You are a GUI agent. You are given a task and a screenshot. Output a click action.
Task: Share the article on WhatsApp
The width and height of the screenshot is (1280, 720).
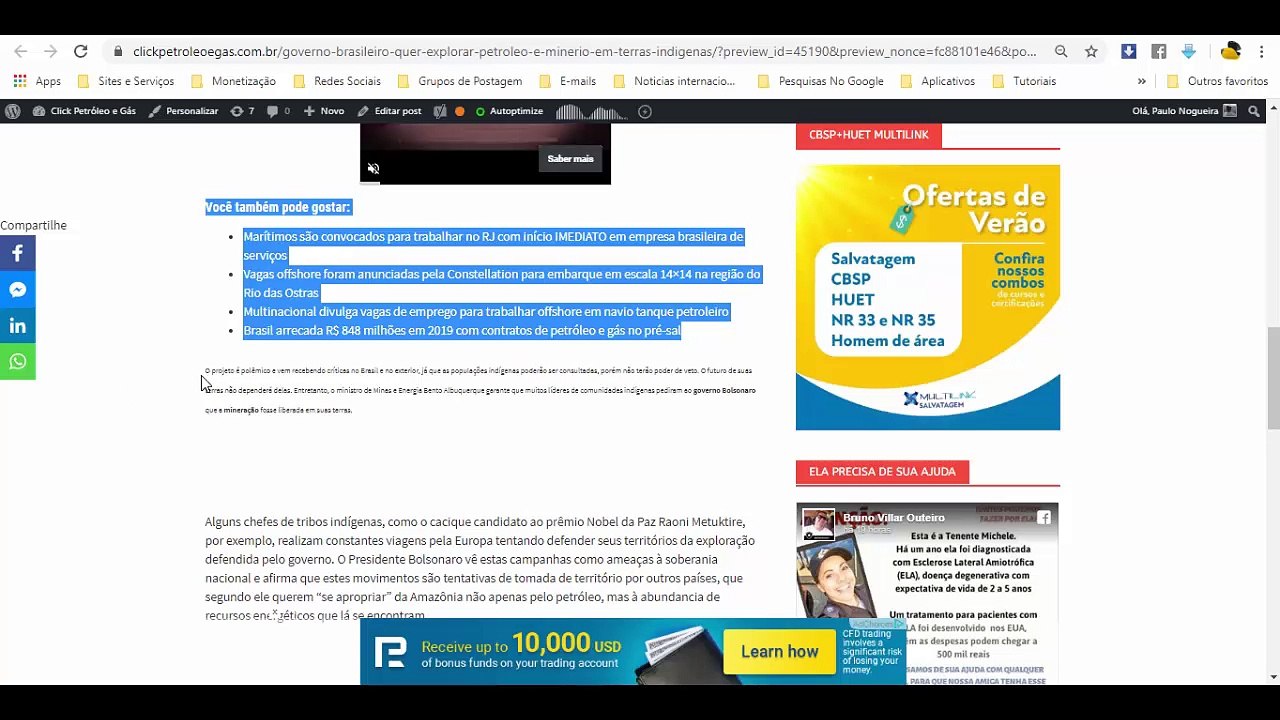point(18,362)
